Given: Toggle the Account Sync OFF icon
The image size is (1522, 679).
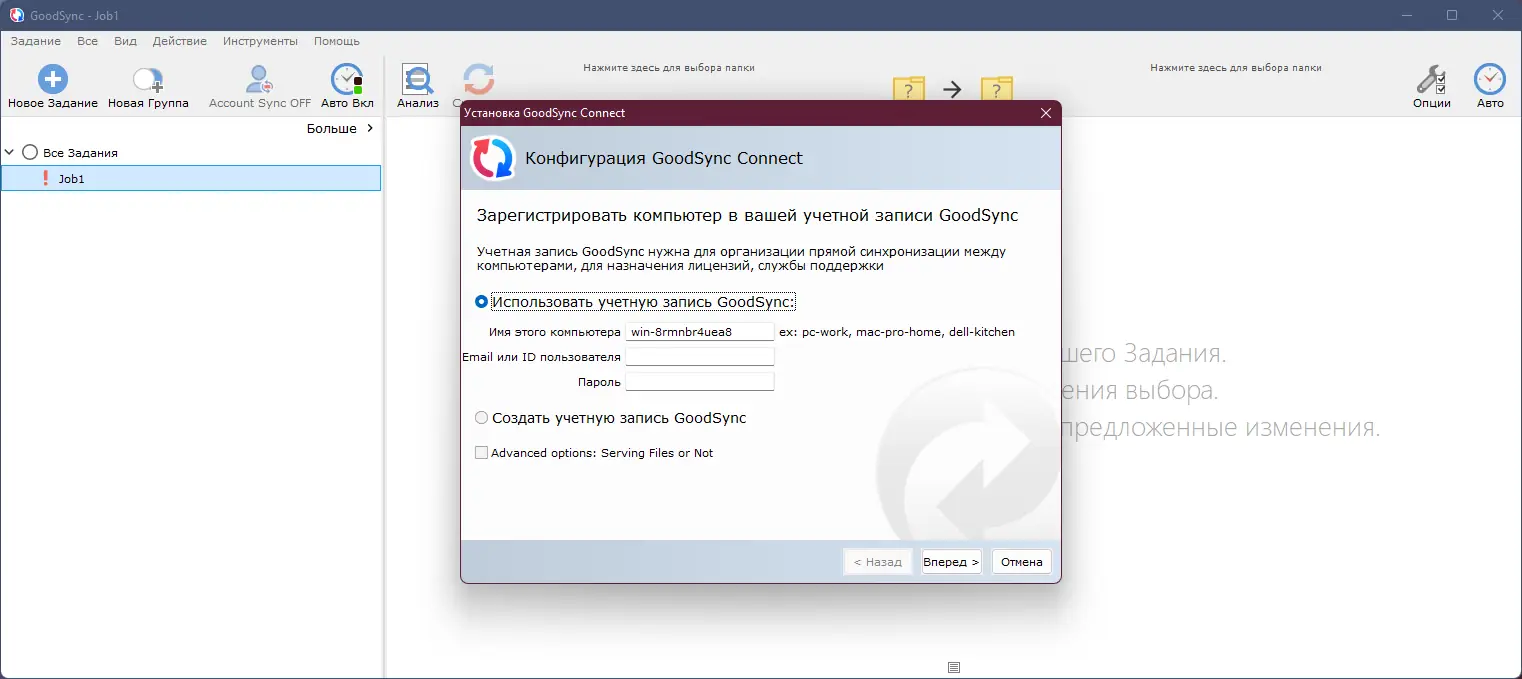Looking at the screenshot, I should tap(260, 80).
